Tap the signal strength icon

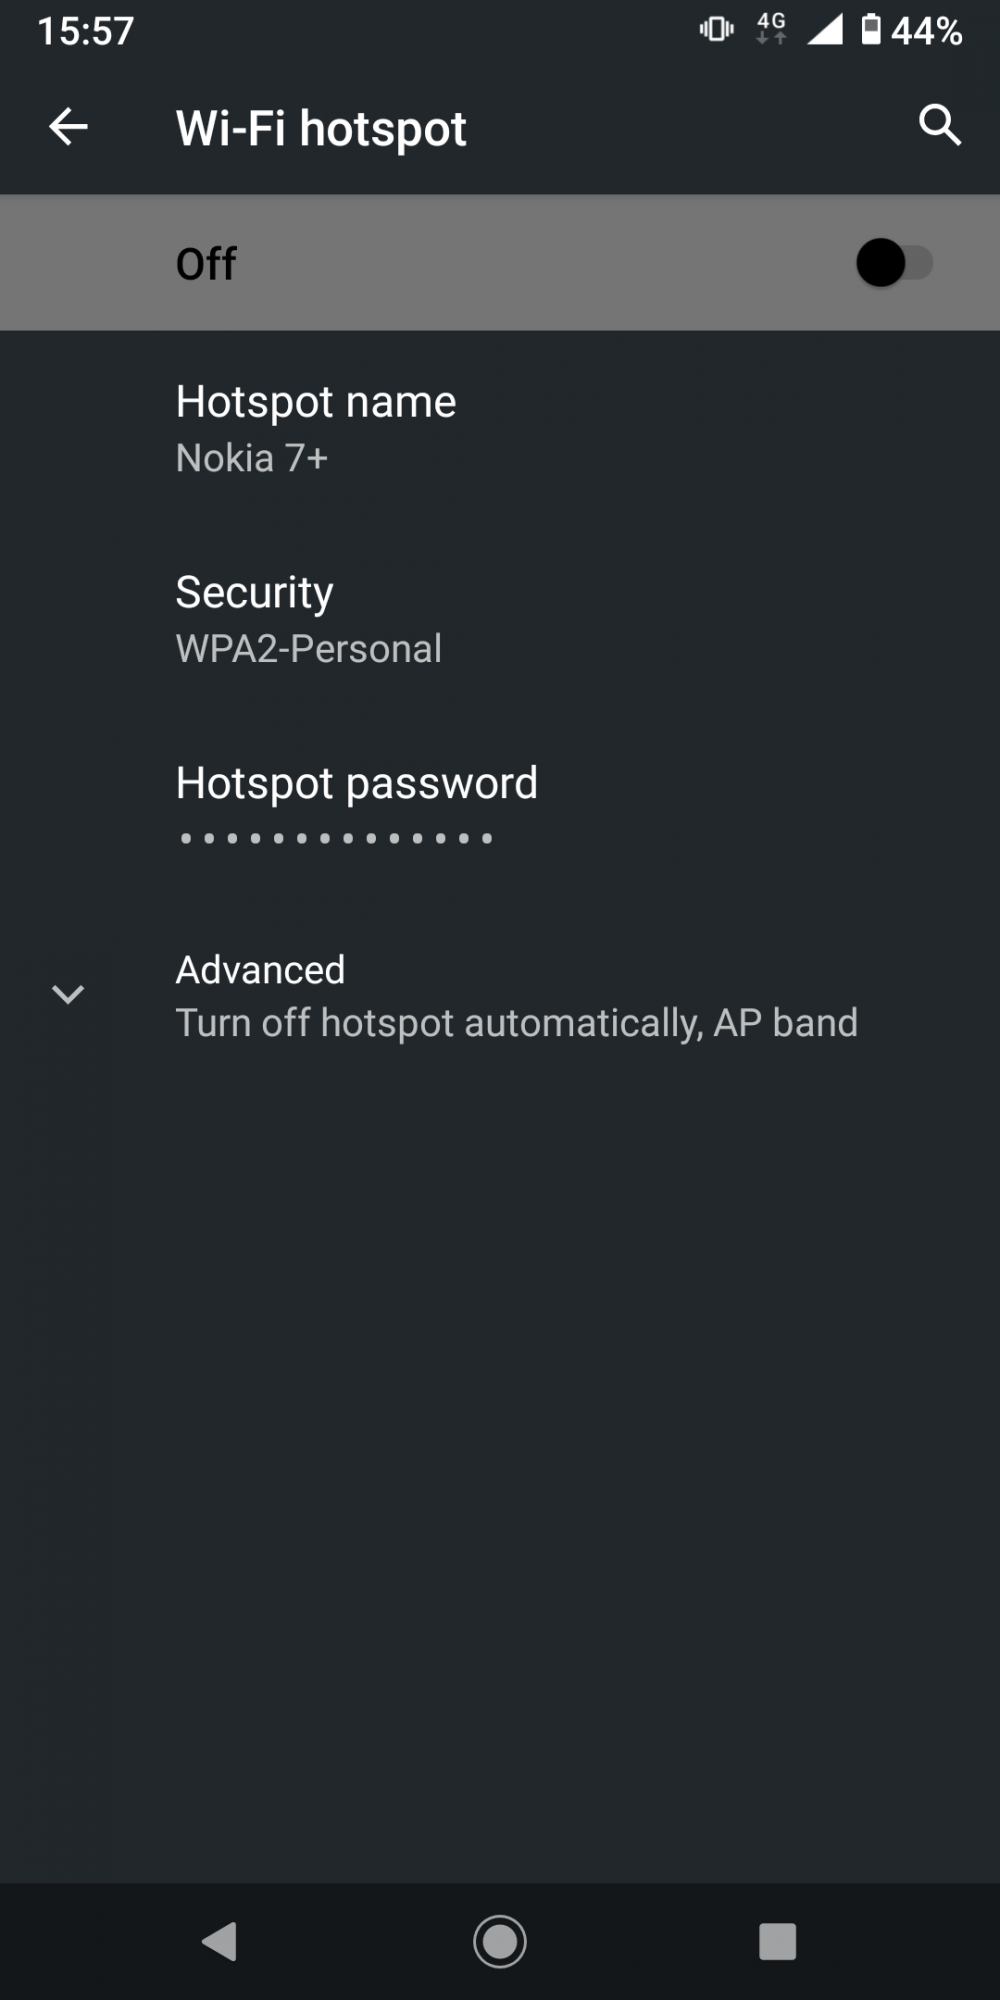click(825, 29)
